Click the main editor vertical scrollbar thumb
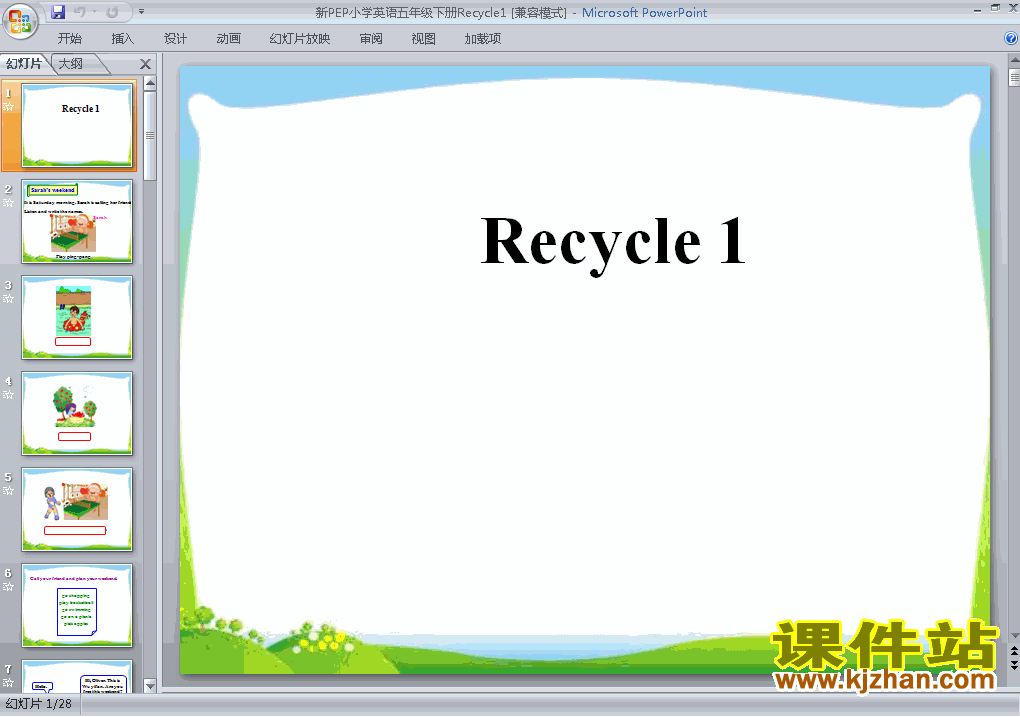Screen dimensions: 1020x717 (1014, 77)
